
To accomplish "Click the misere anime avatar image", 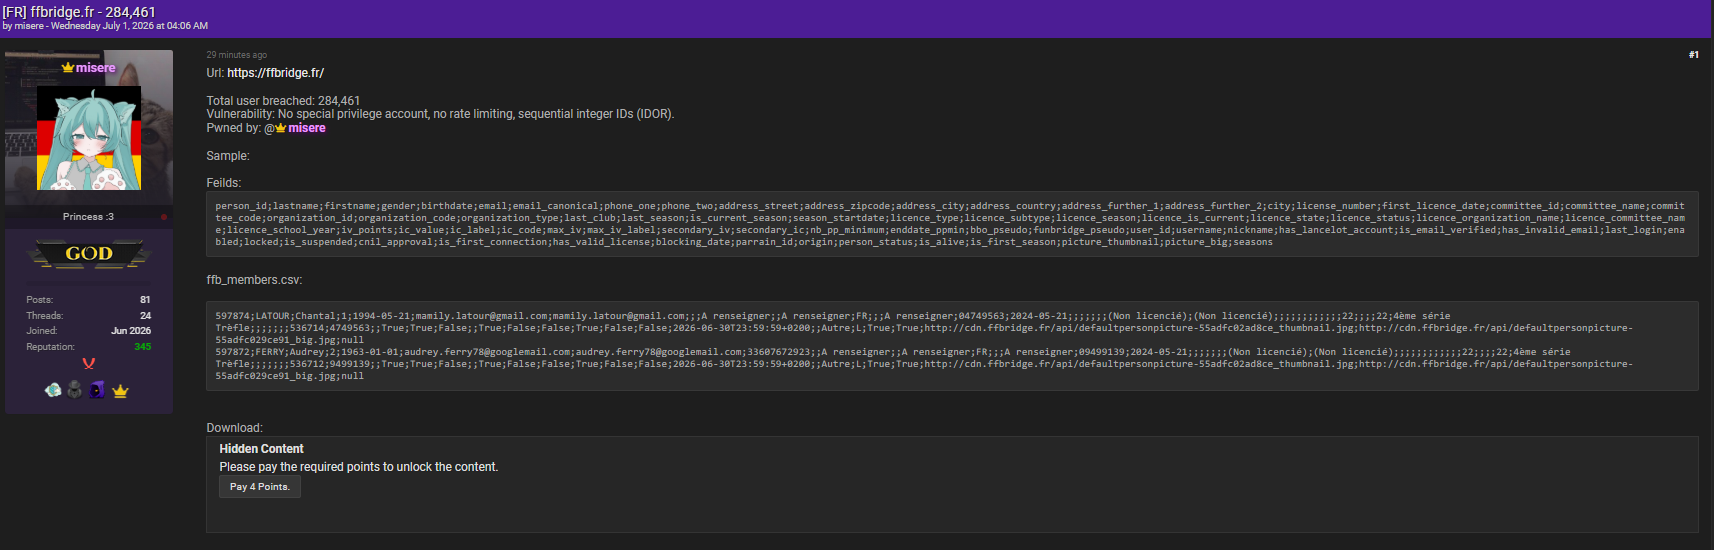I will [89, 138].
